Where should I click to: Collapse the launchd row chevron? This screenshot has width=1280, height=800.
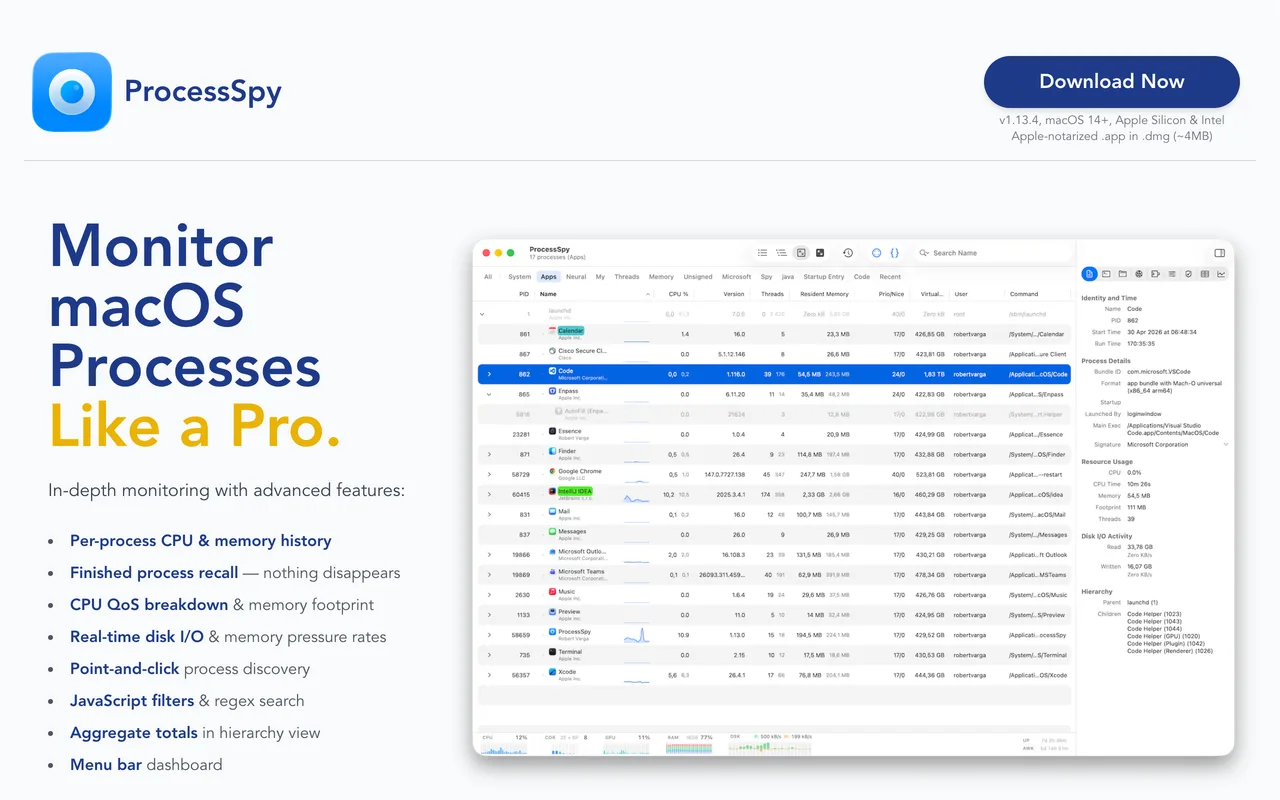click(482, 314)
